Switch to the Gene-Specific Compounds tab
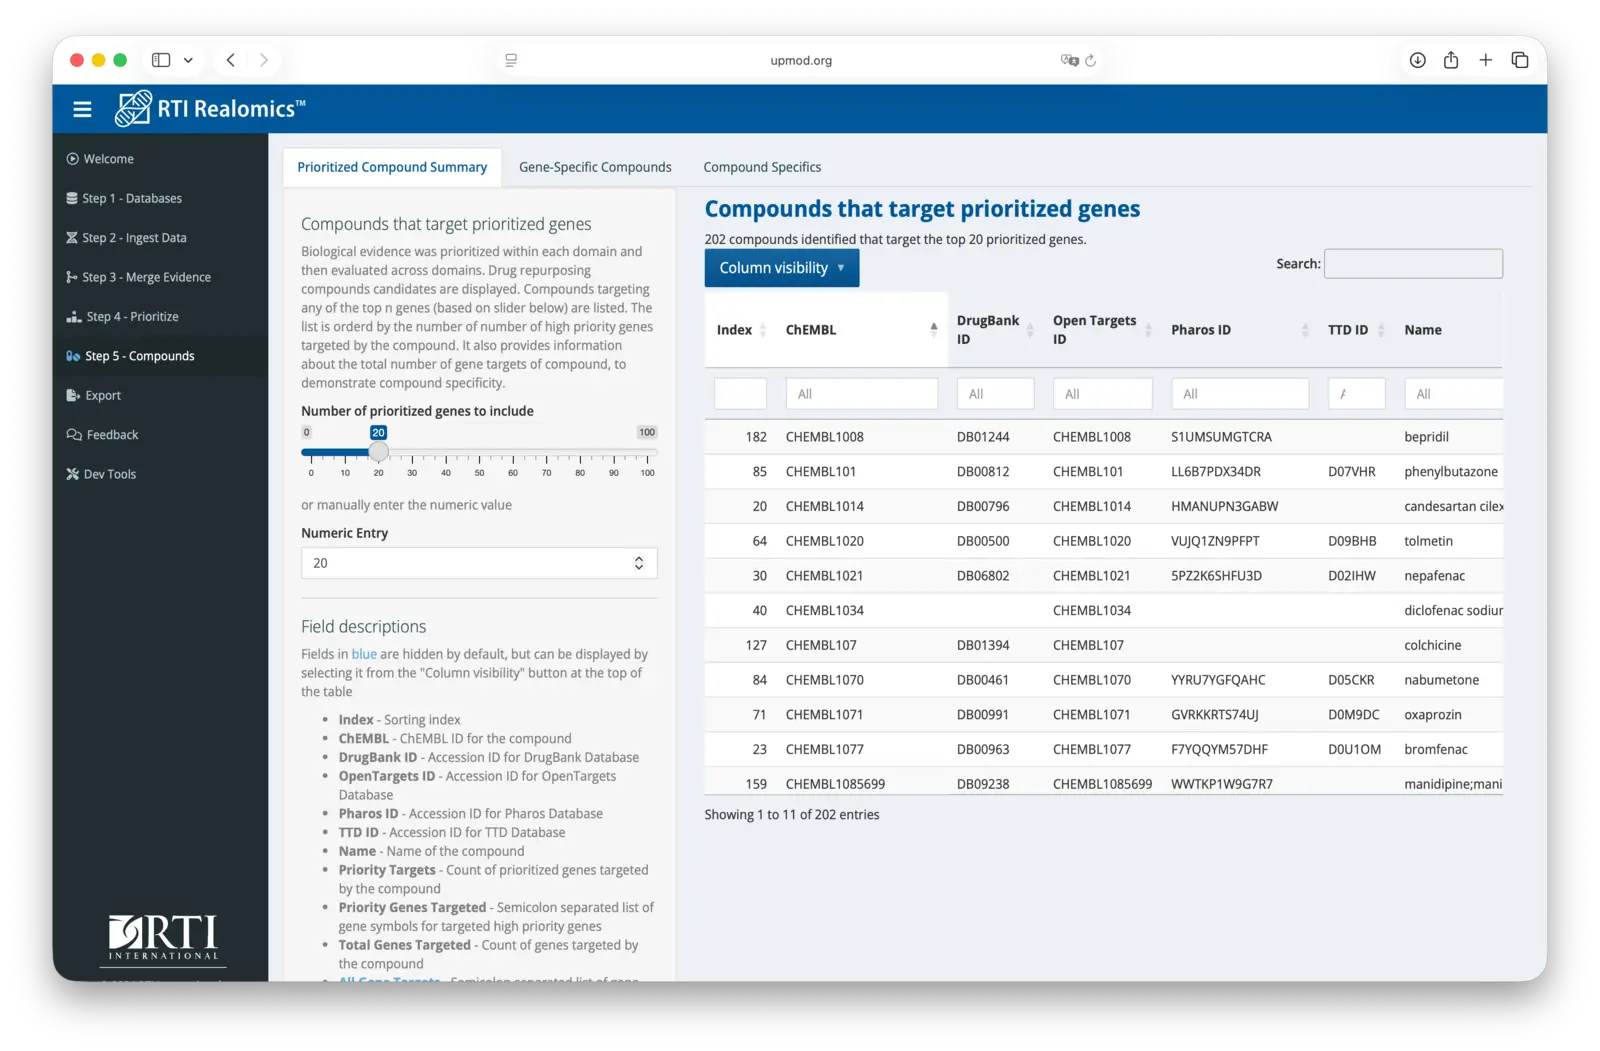Screen dimensions: 1600x1051 click(594, 166)
